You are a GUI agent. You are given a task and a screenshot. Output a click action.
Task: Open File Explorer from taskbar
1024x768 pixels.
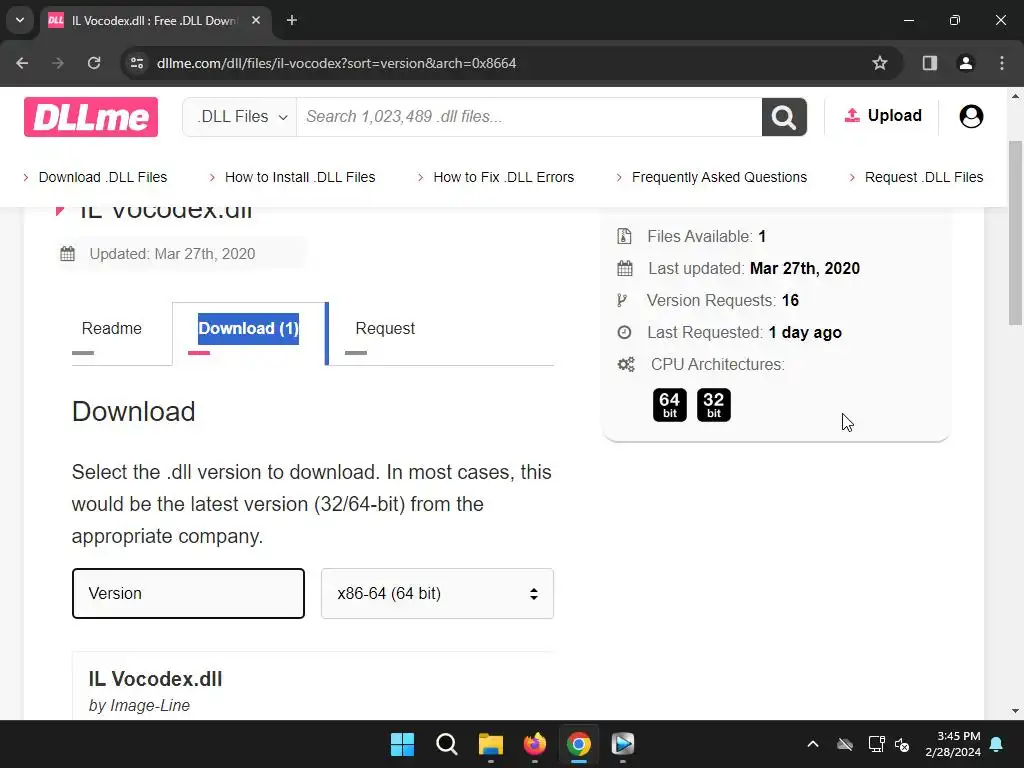490,744
